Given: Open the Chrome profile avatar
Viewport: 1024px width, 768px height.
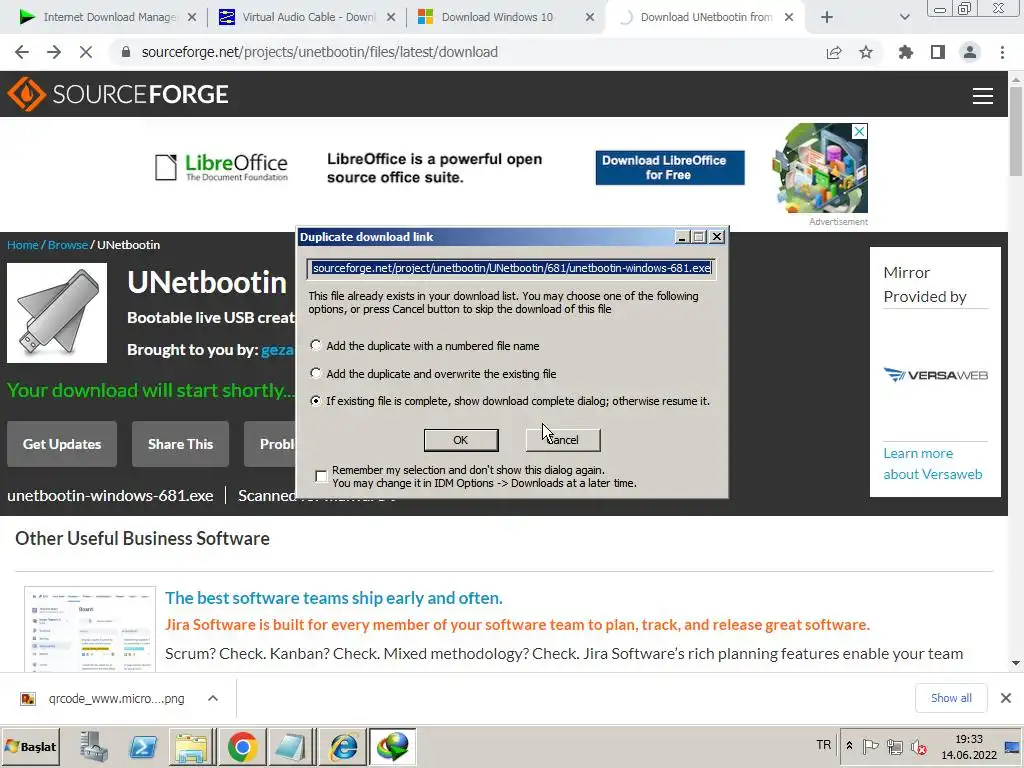Looking at the screenshot, I should click(x=970, y=52).
